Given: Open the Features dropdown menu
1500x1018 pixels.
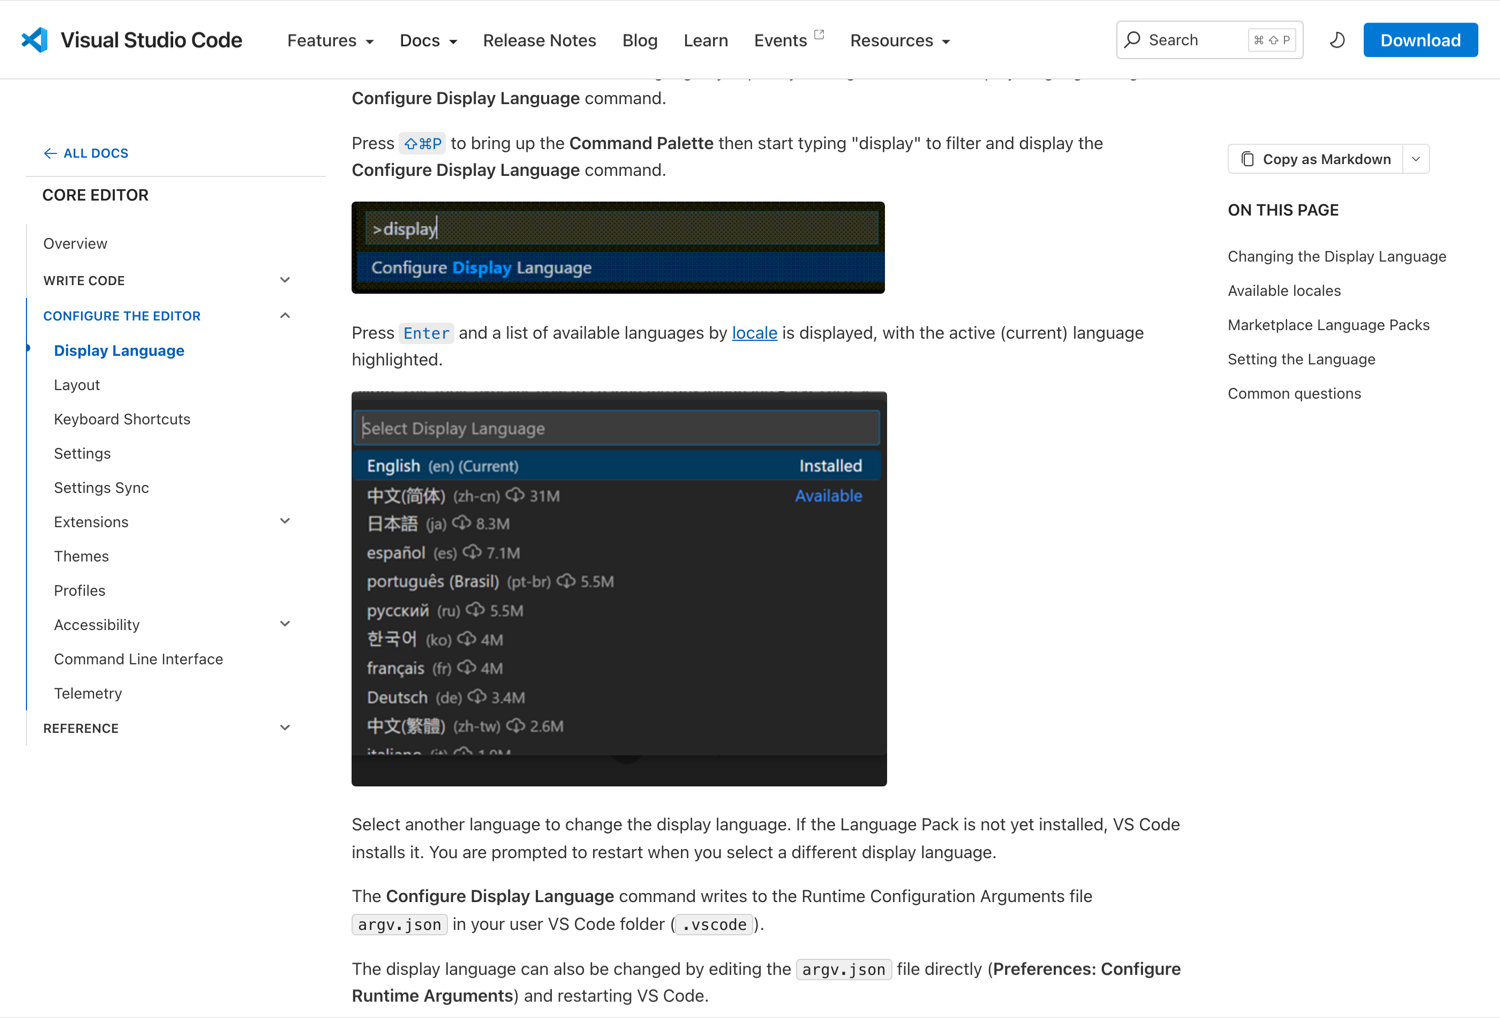Looking at the screenshot, I should click(330, 40).
